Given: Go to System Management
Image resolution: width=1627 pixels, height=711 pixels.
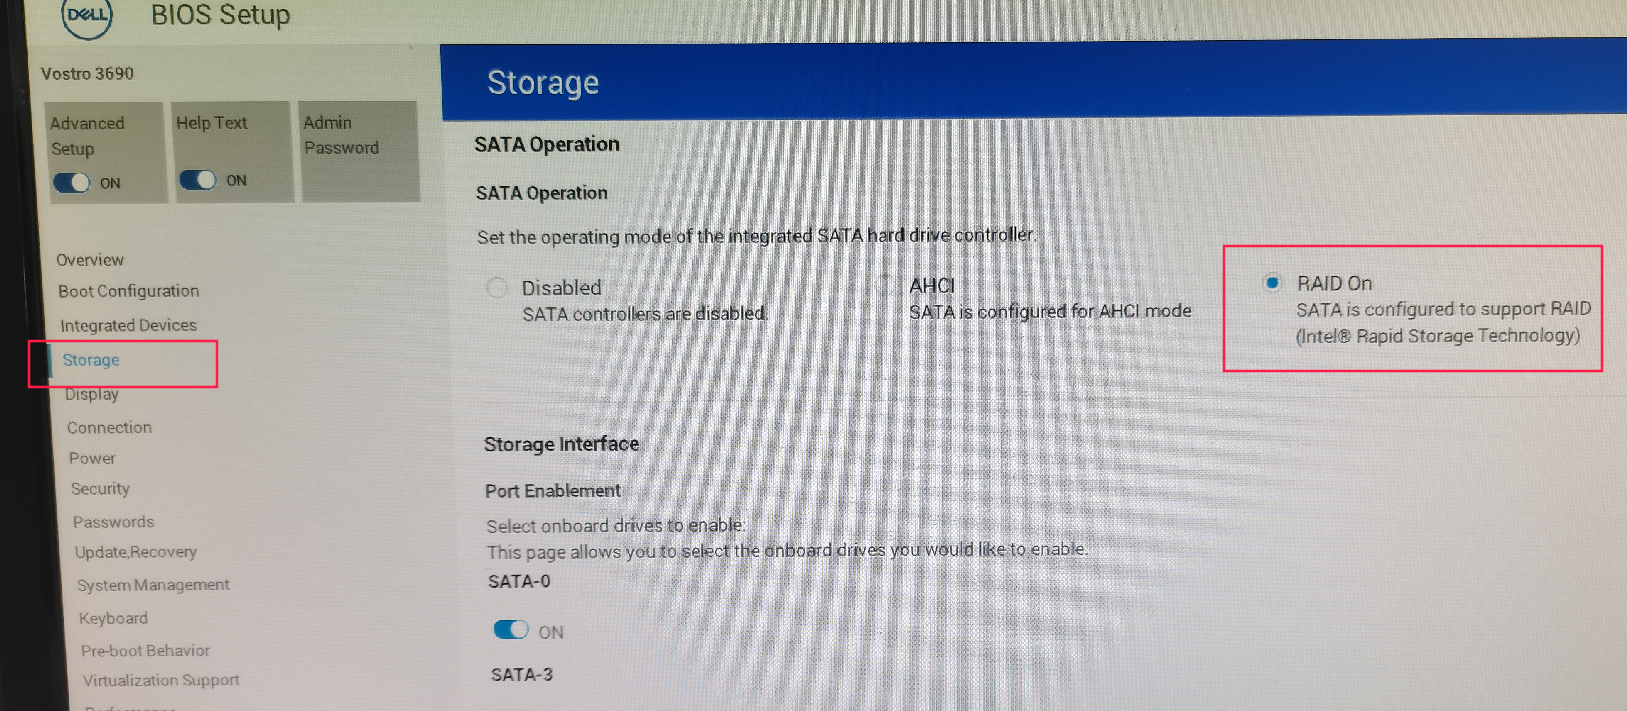Looking at the screenshot, I should click(153, 585).
